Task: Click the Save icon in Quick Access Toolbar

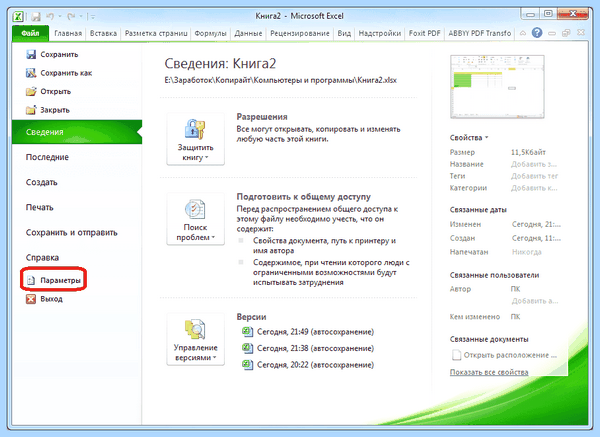Action: [36, 16]
